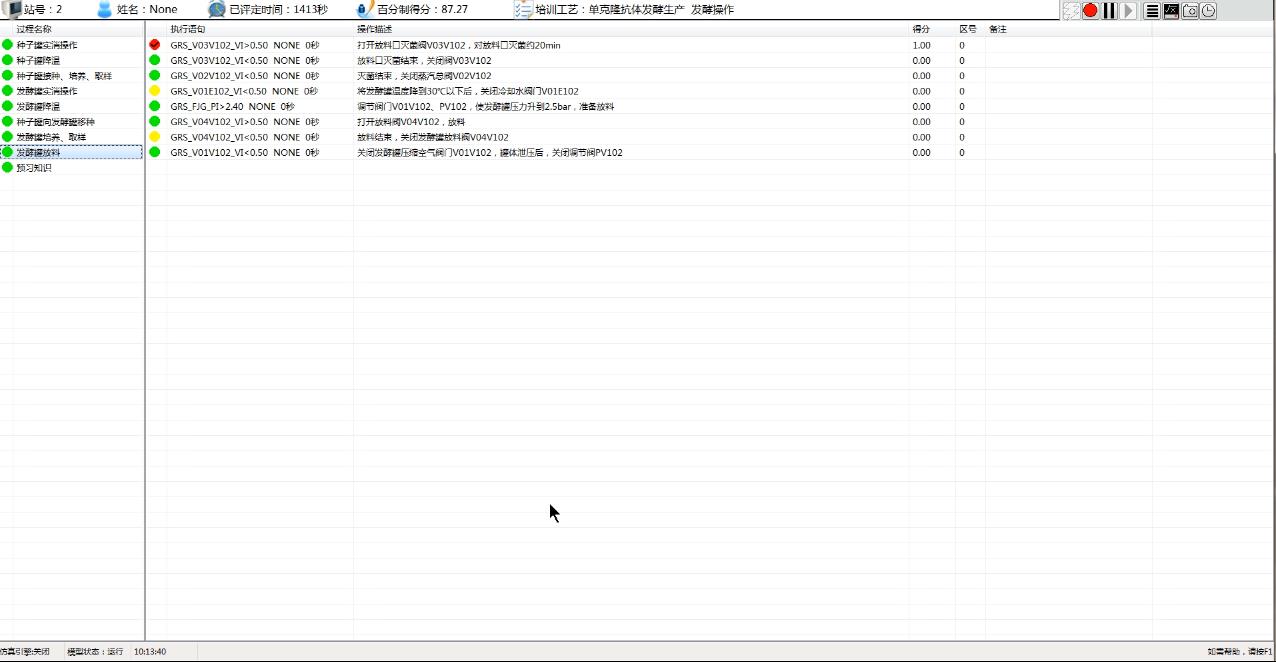Click the clock icon in top toolbar
The width and height of the screenshot is (1276, 662).
1209,10
